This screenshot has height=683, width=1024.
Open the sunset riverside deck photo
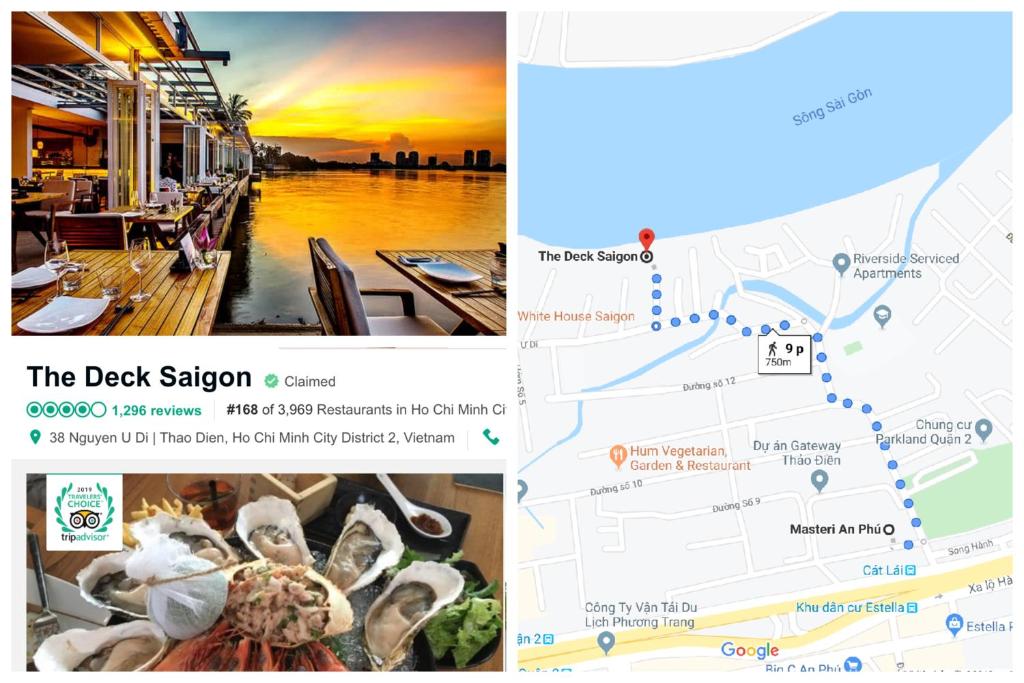[259, 173]
